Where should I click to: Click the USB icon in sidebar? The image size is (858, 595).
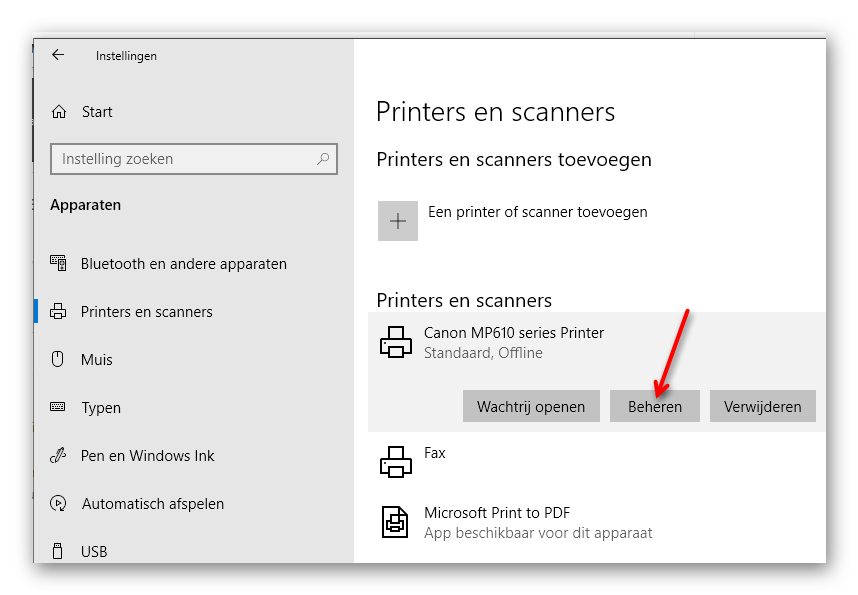pyautogui.click(x=57, y=551)
